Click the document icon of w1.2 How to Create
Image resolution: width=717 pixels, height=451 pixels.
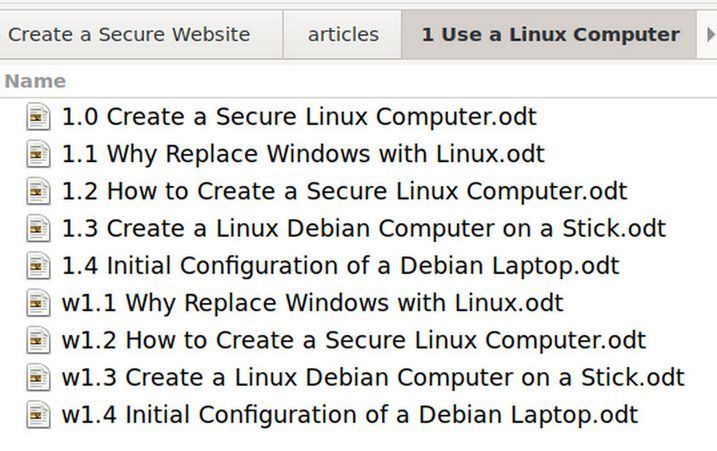(x=38, y=340)
